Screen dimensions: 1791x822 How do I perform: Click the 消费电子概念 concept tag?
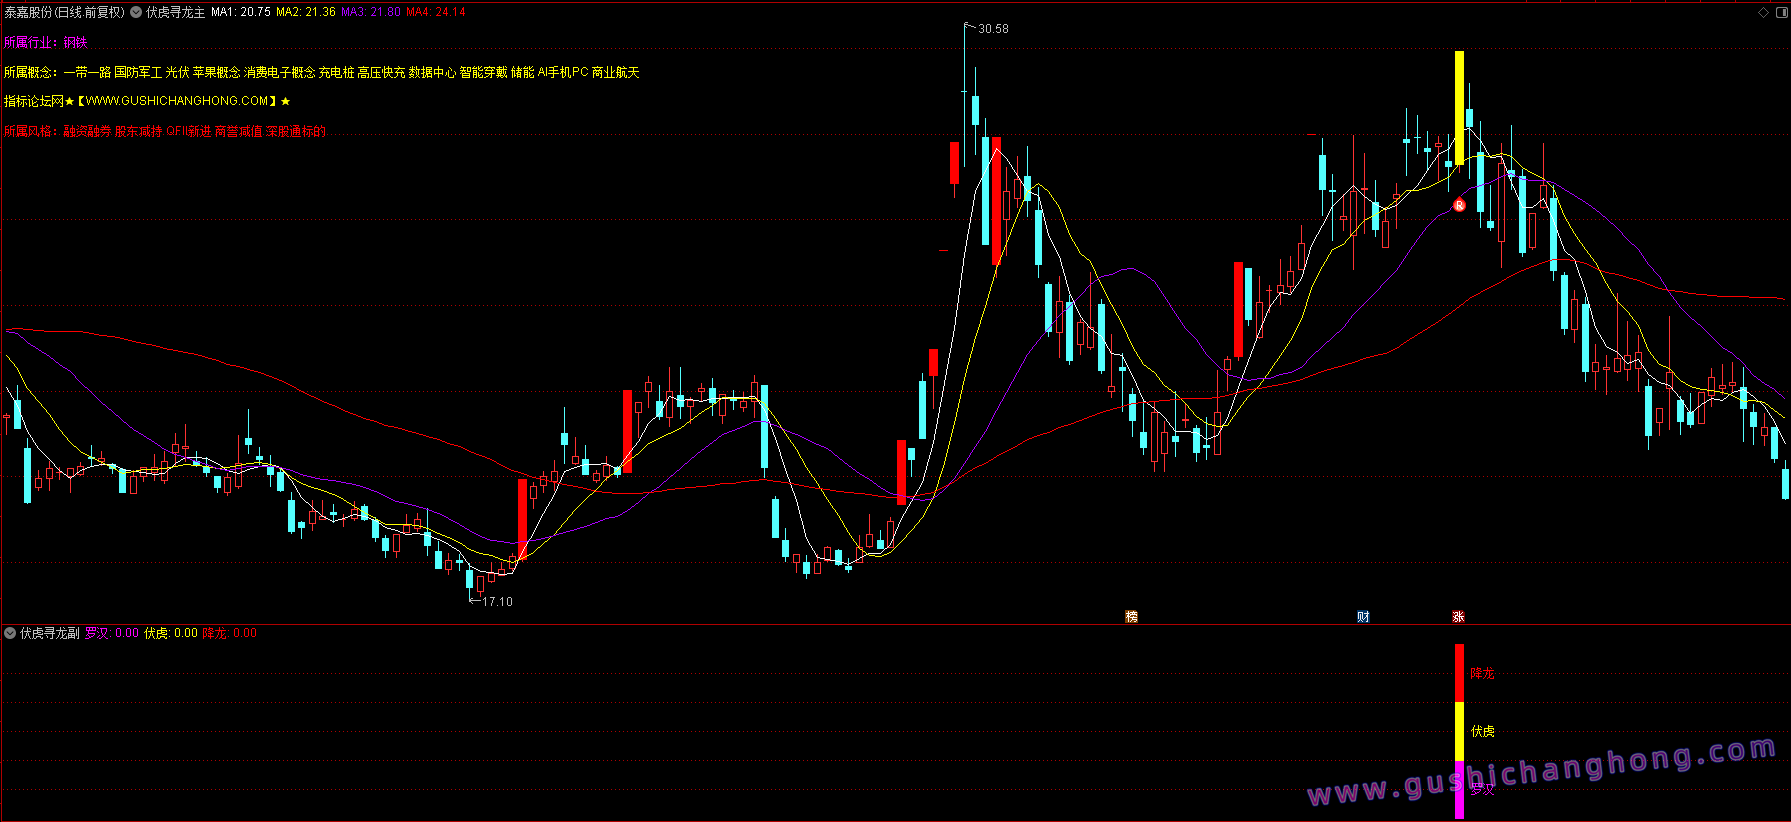point(280,72)
